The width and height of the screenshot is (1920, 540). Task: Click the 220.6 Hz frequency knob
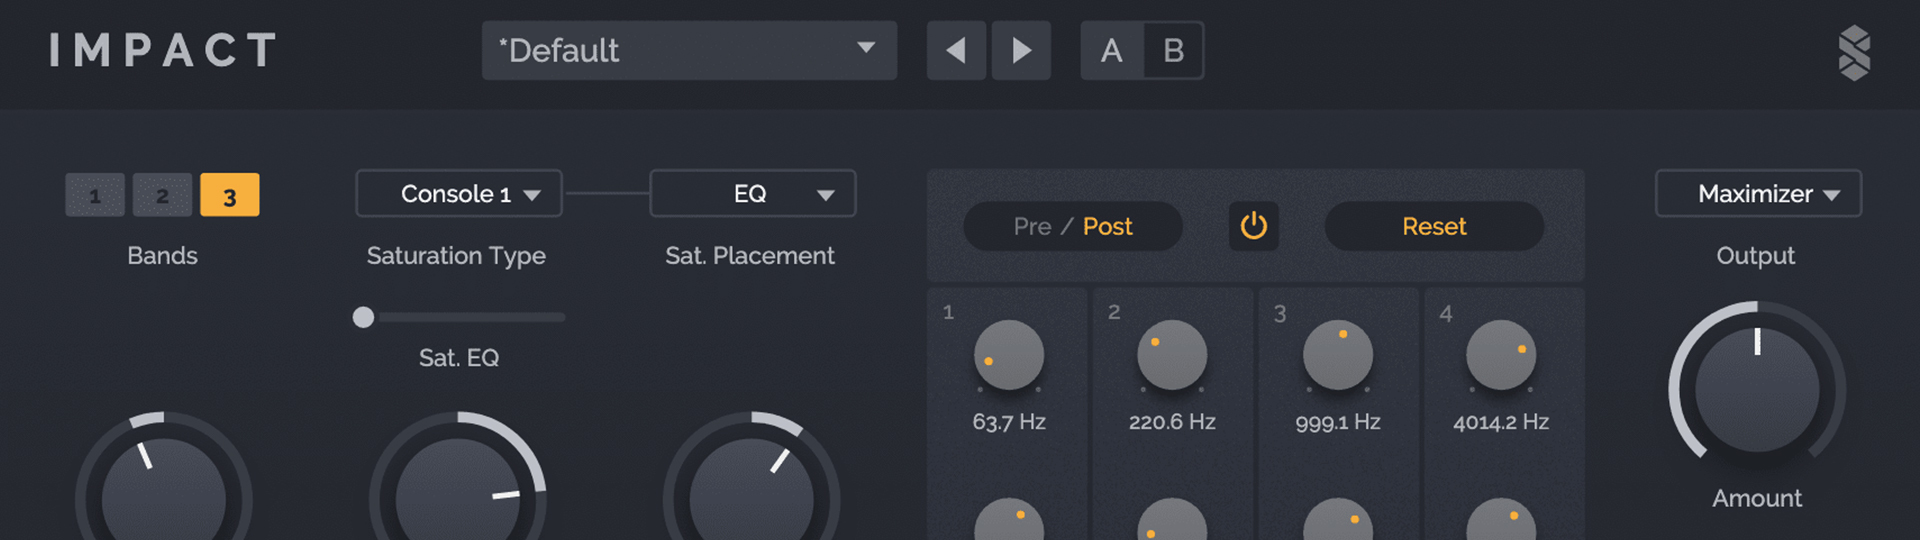1172,355
